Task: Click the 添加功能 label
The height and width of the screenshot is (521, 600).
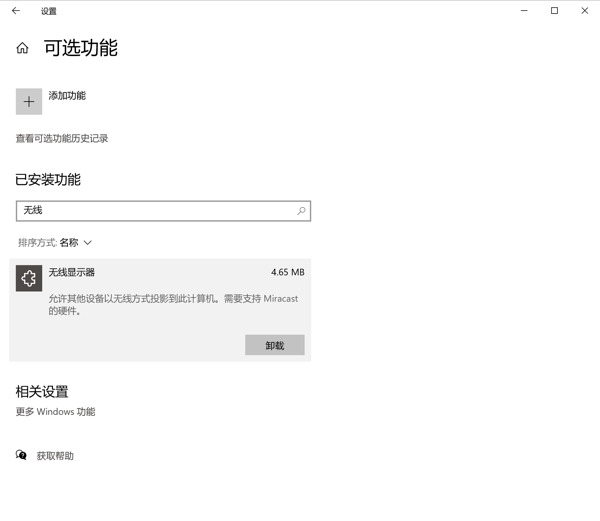Action: coord(67,96)
